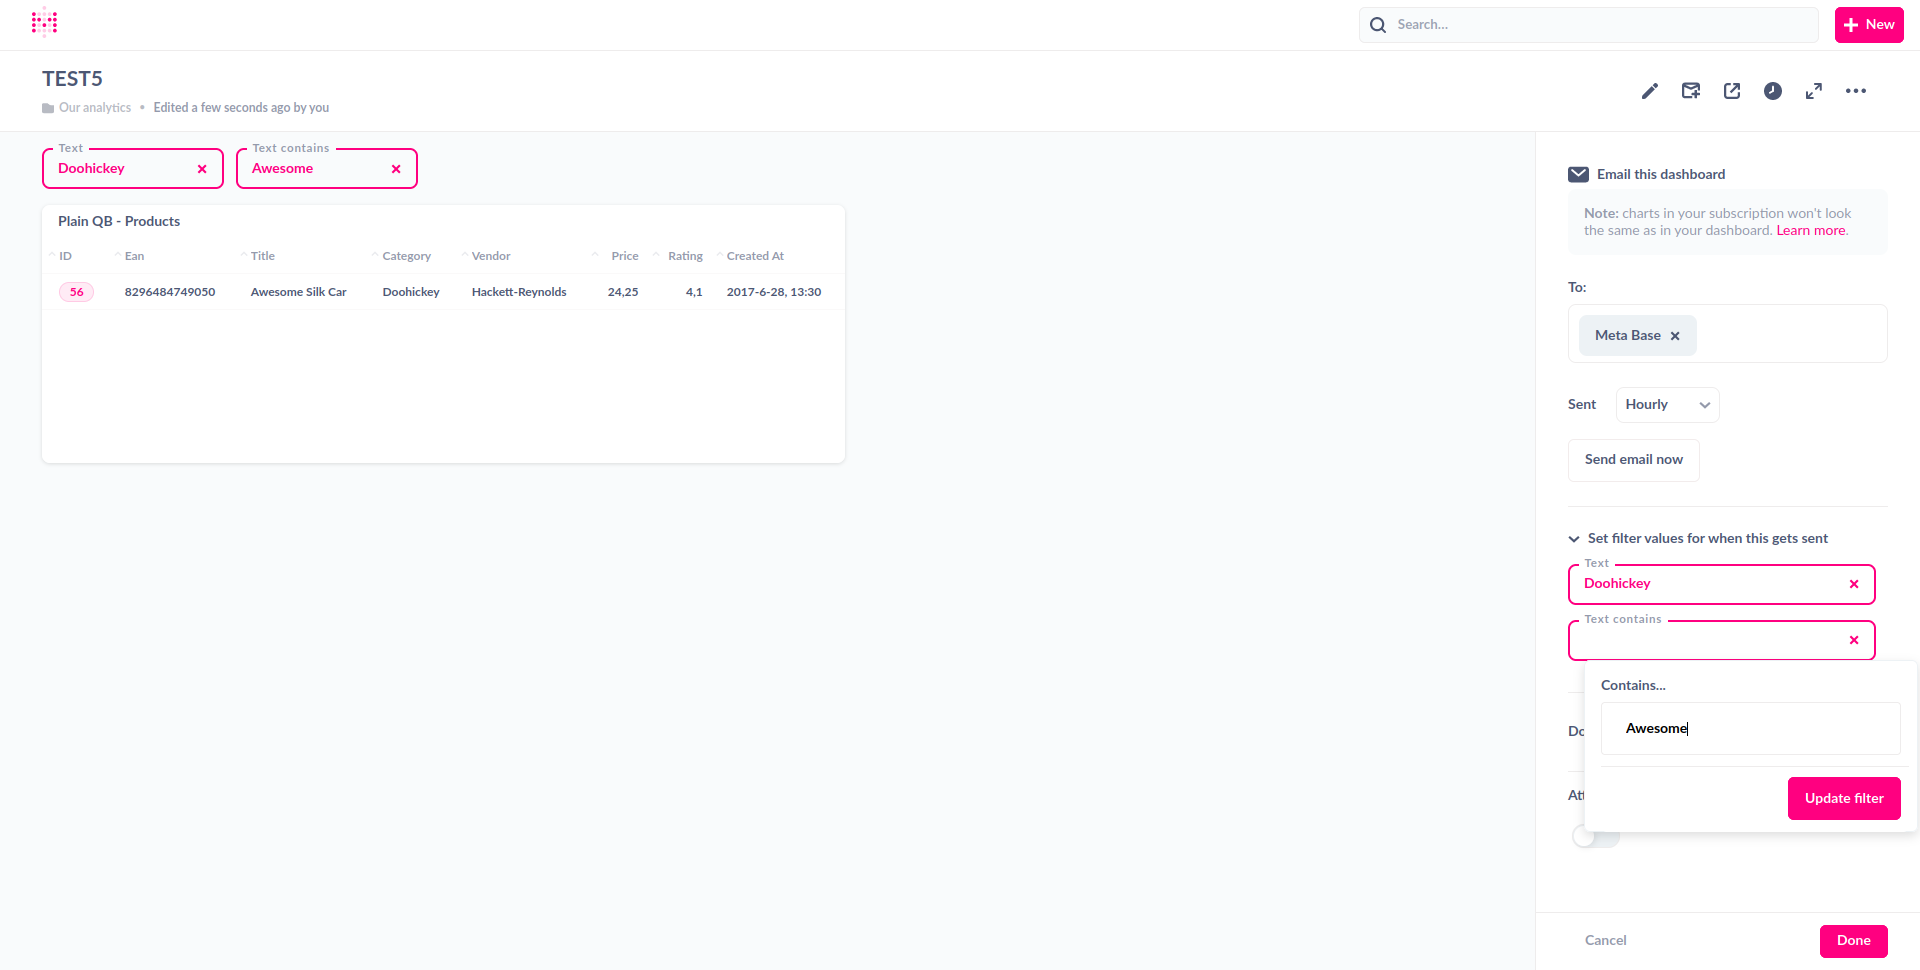Screen dimensions: 1920x970
Task: Open the Hourly frequency dropdown
Action: point(1667,405)
